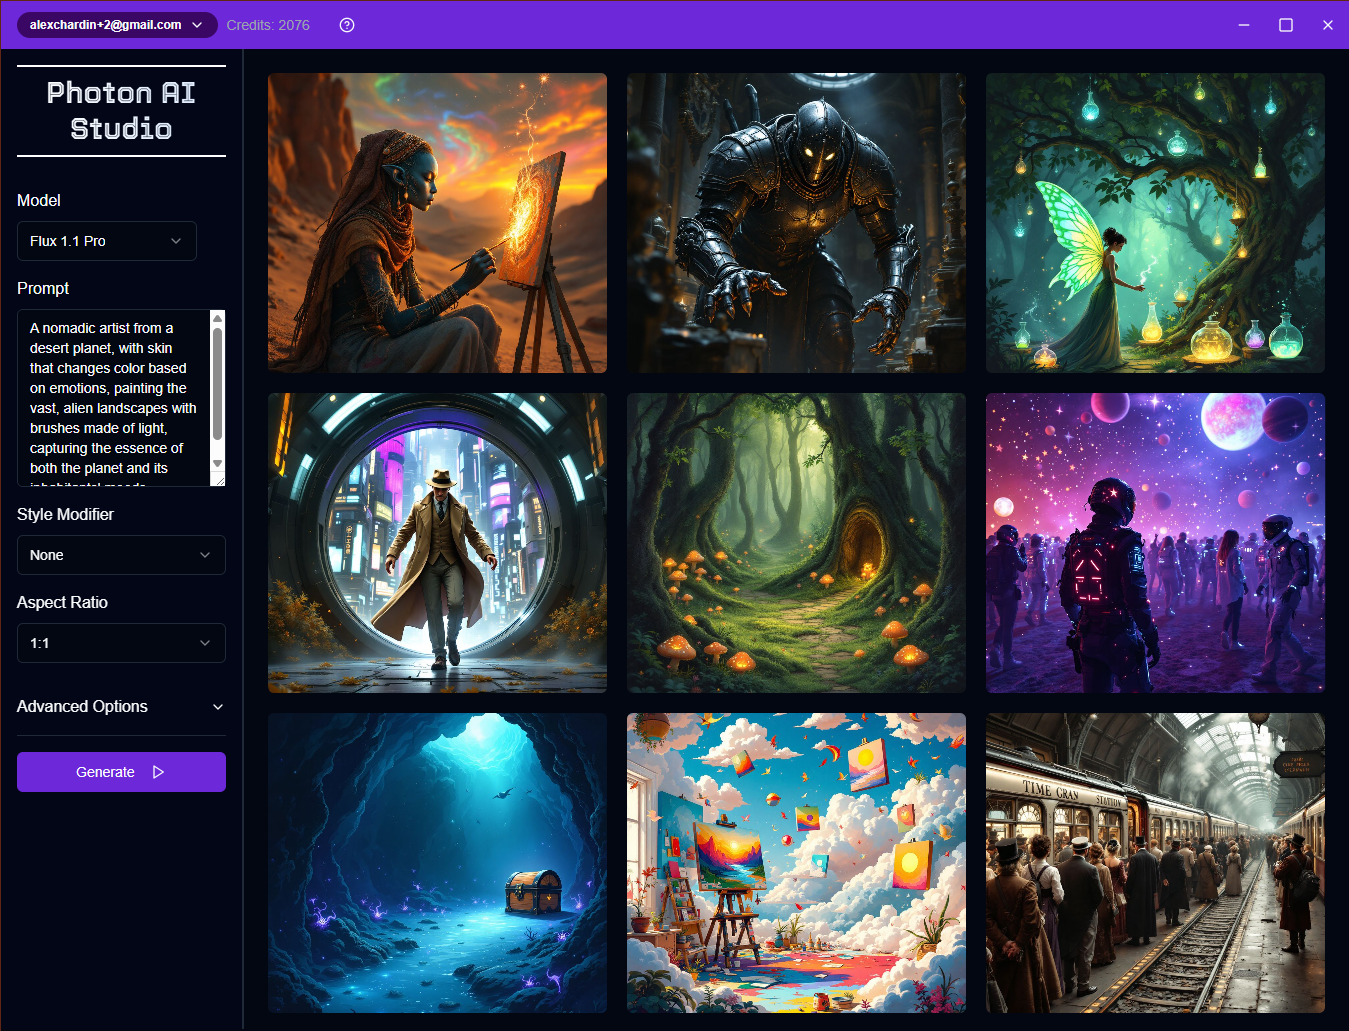The height and width of the screenshot is (1031, 1349).
Task: Open the Aspect Ratio dropdown set to 1:1
Action: click(120, 642)
